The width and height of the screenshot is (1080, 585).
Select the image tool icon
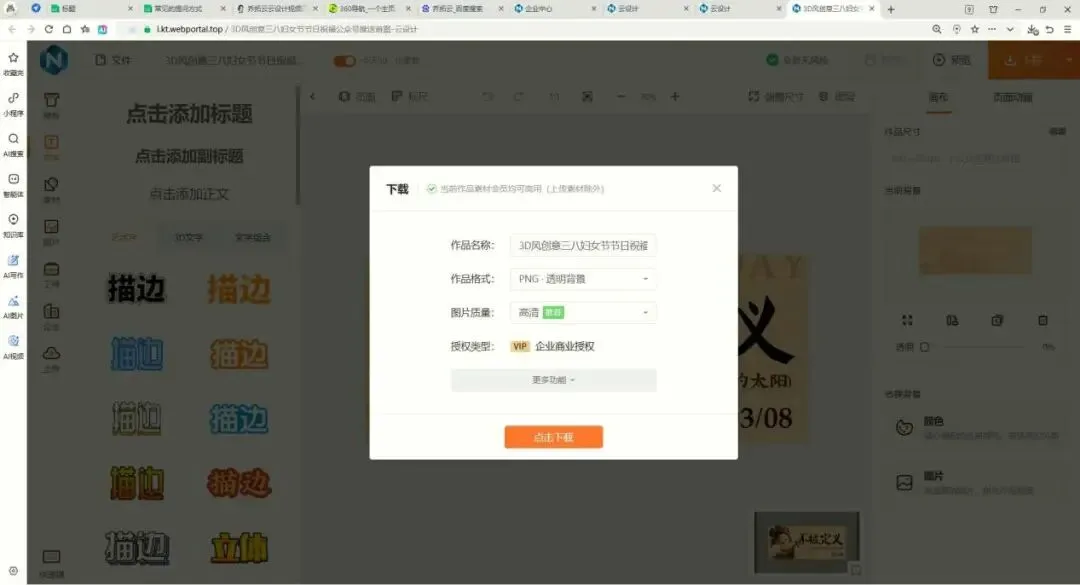click(52, 227)
